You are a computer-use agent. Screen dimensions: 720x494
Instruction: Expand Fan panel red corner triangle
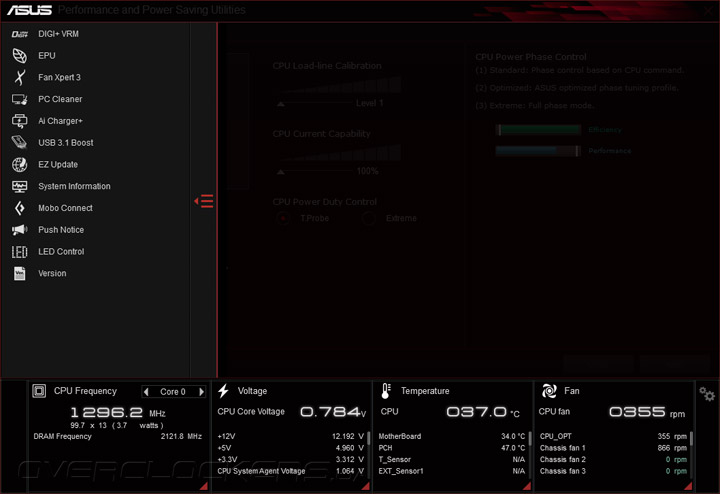[x=688, y=486]
